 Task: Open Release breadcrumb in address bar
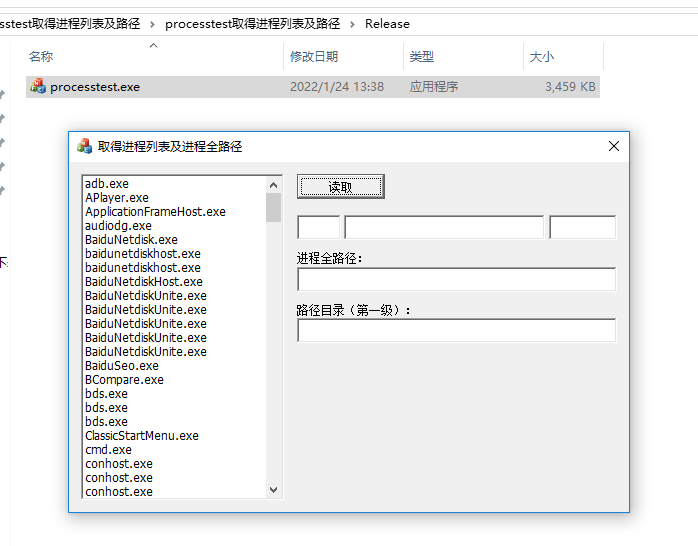click(387, 24)
